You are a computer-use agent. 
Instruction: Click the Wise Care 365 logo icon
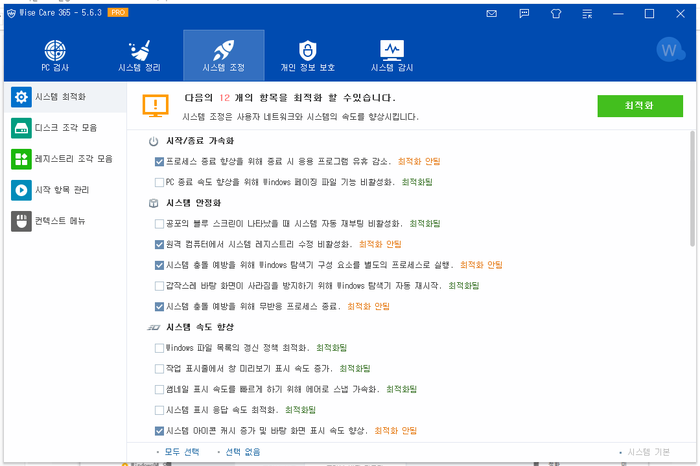click(x=11, y=13)
